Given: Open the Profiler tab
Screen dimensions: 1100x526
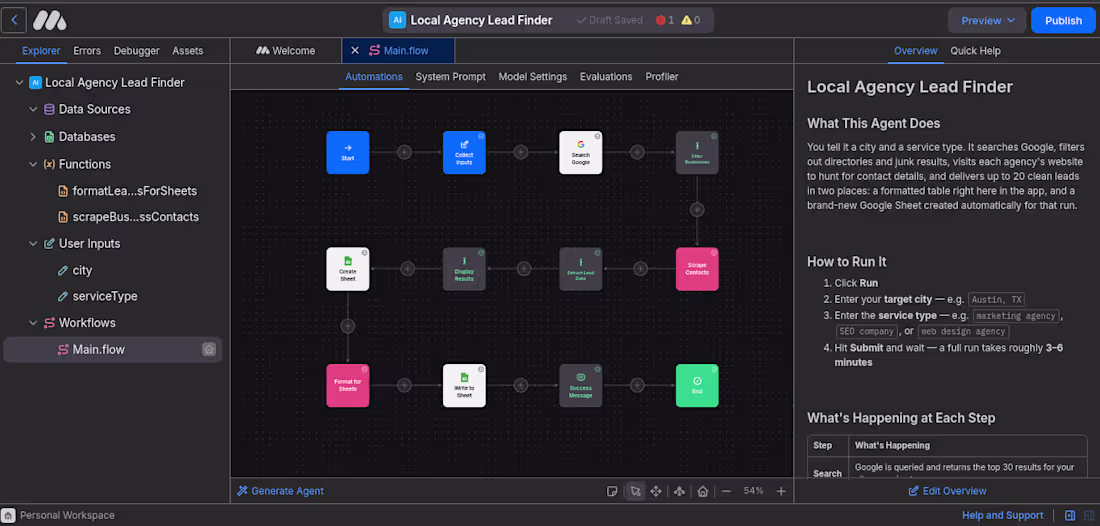Looking at the screenshot, I should click(662, 76).
